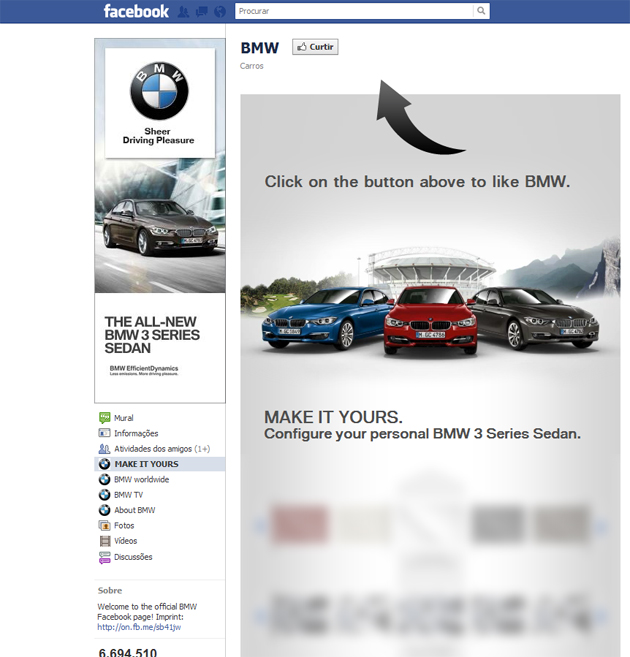The image size is (630, 657).
Task: Select the blurred cream color swatch
Action: (363, 525)
